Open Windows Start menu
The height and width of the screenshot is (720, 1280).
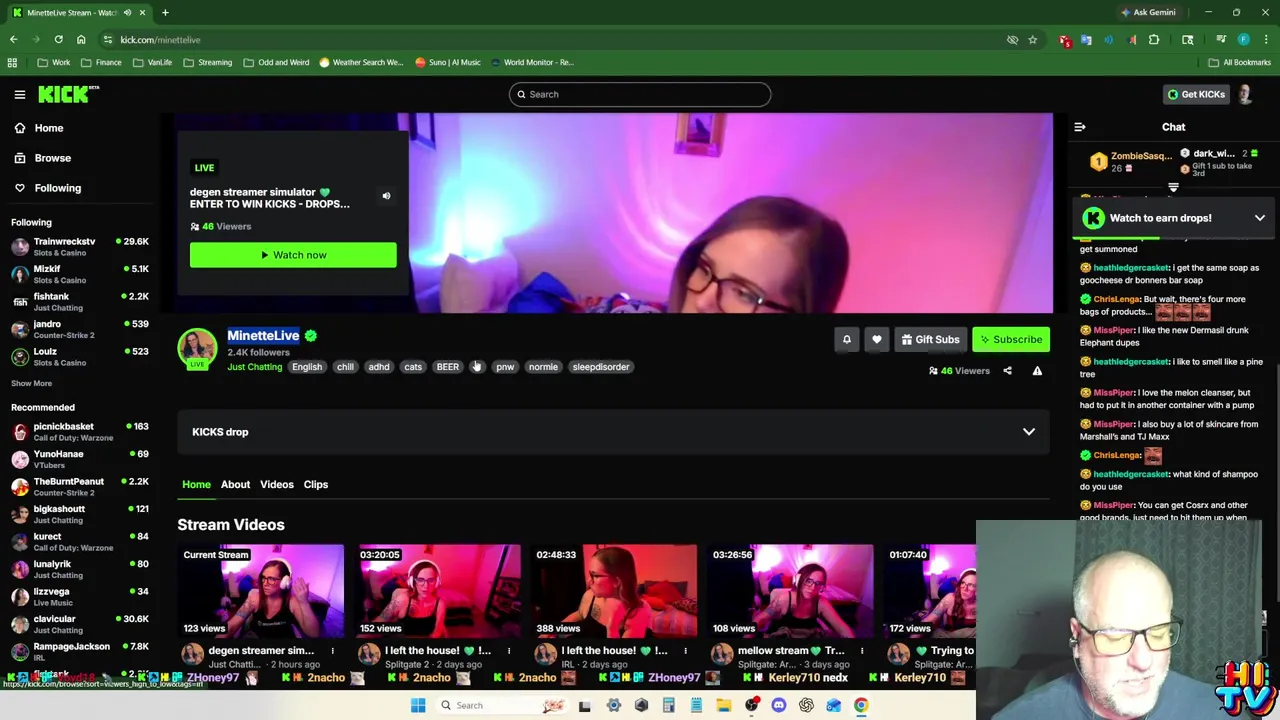click(x=418, y=705)
